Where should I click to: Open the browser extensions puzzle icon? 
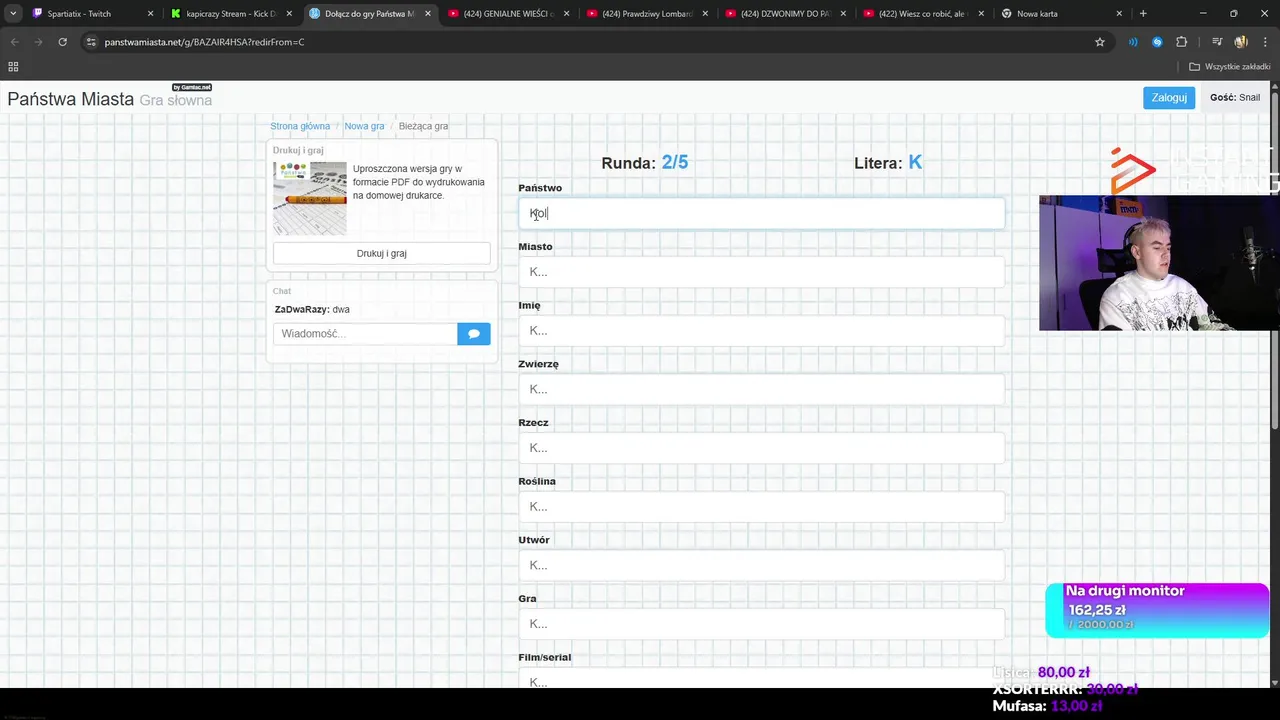pyautogui.click(x=1181, y=42)
